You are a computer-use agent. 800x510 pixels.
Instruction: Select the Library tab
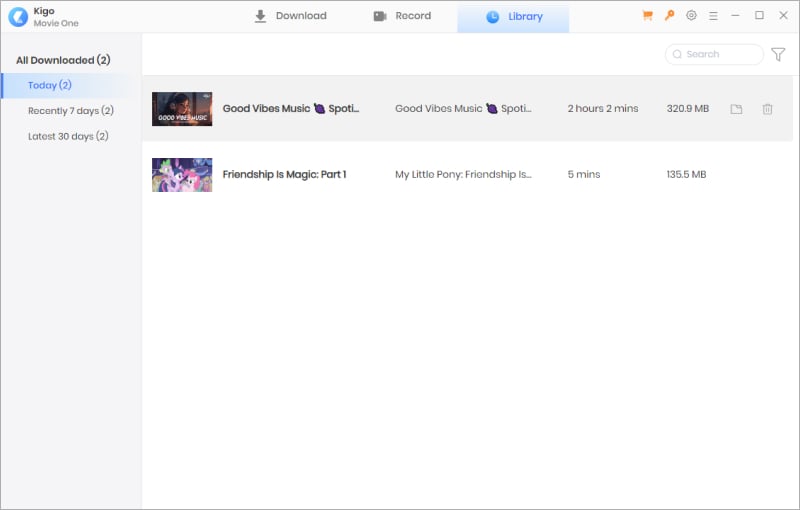point(513,17)
